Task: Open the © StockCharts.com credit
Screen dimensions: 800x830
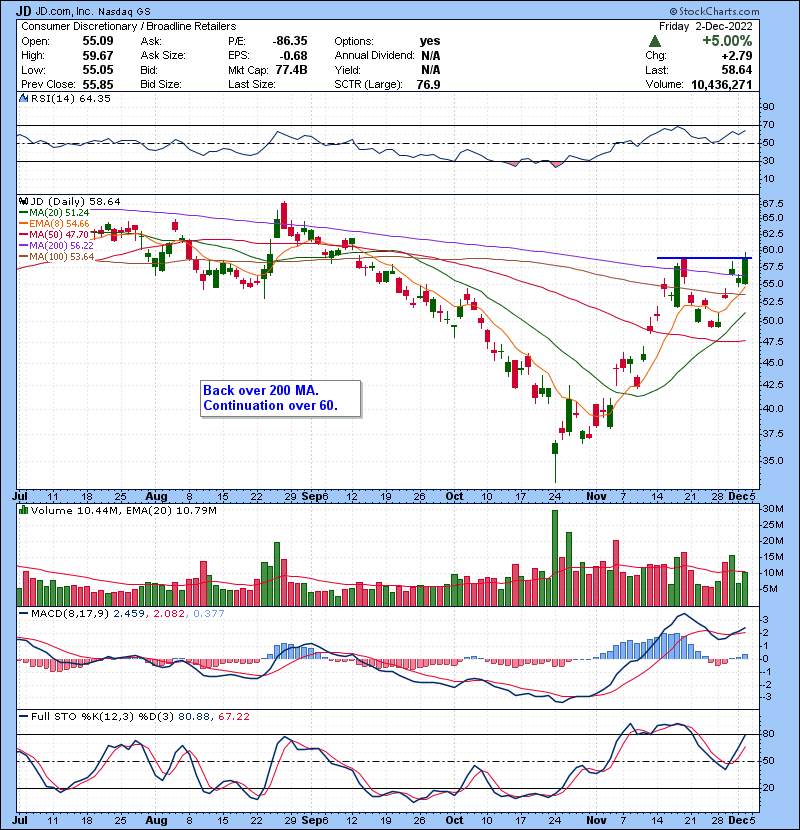Action: [x=714, y=11]
